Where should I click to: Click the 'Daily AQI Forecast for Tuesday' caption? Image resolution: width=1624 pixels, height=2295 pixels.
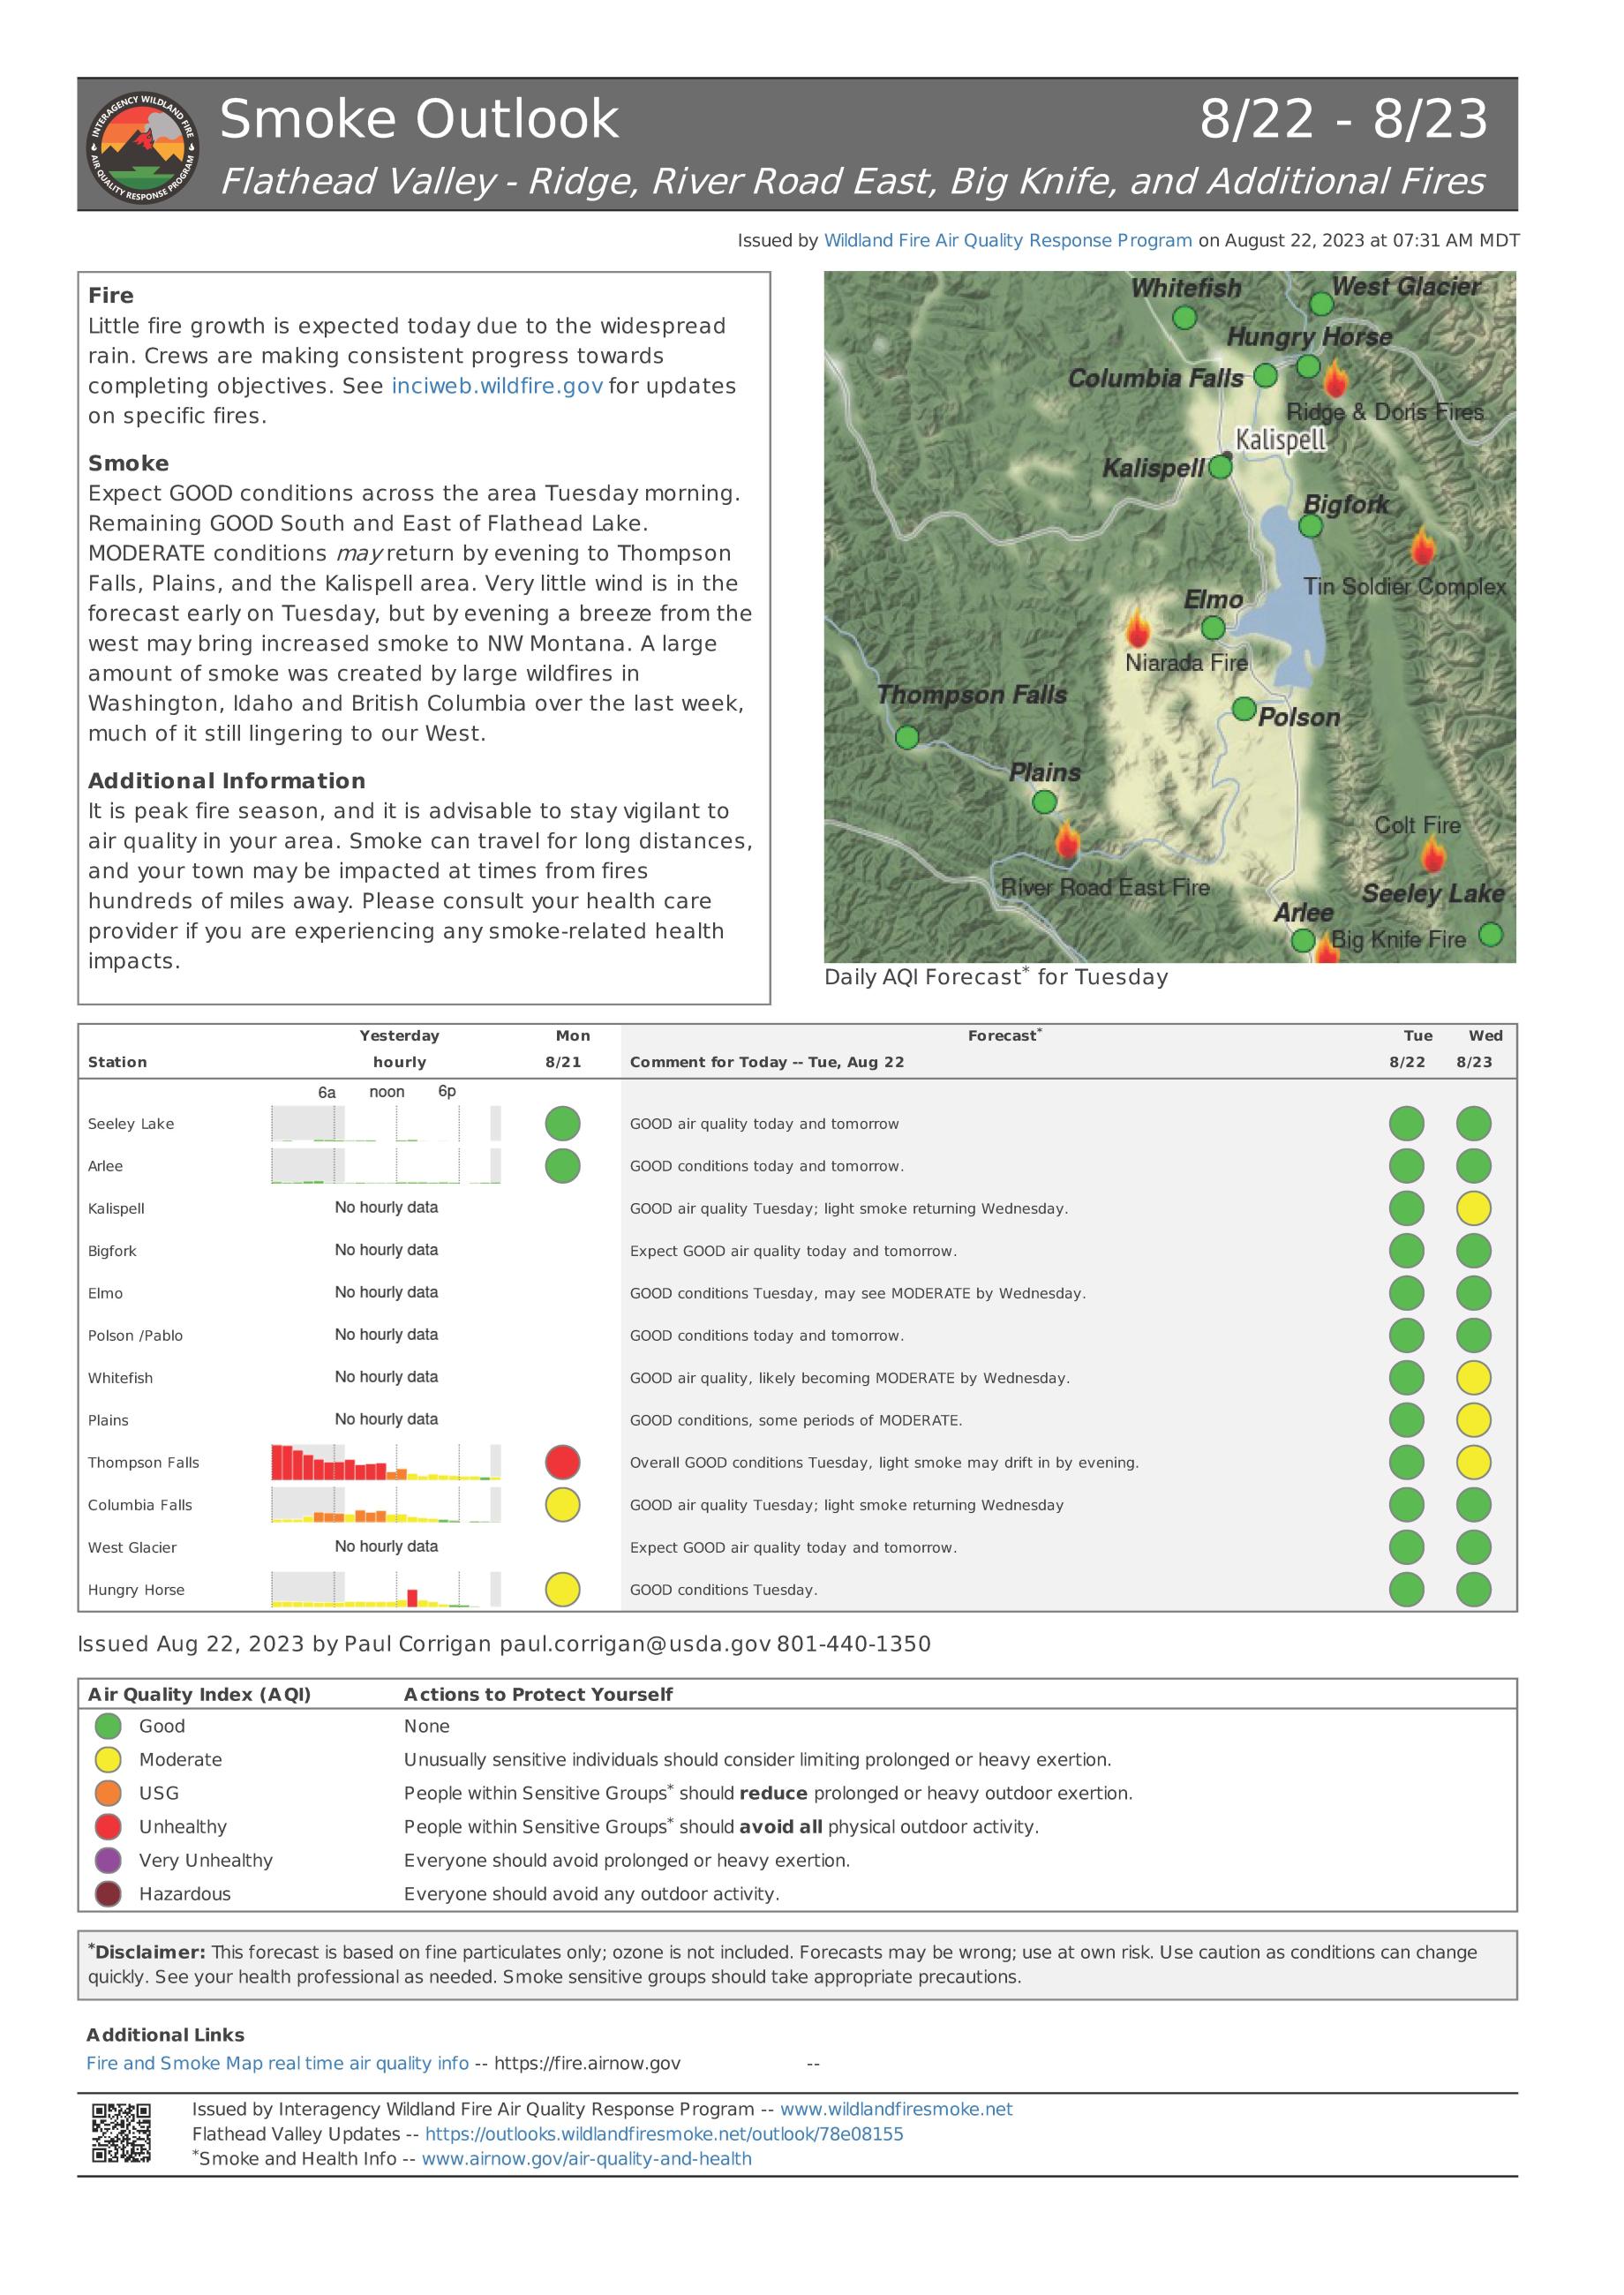pyautogui.click(x=996, y=977)
